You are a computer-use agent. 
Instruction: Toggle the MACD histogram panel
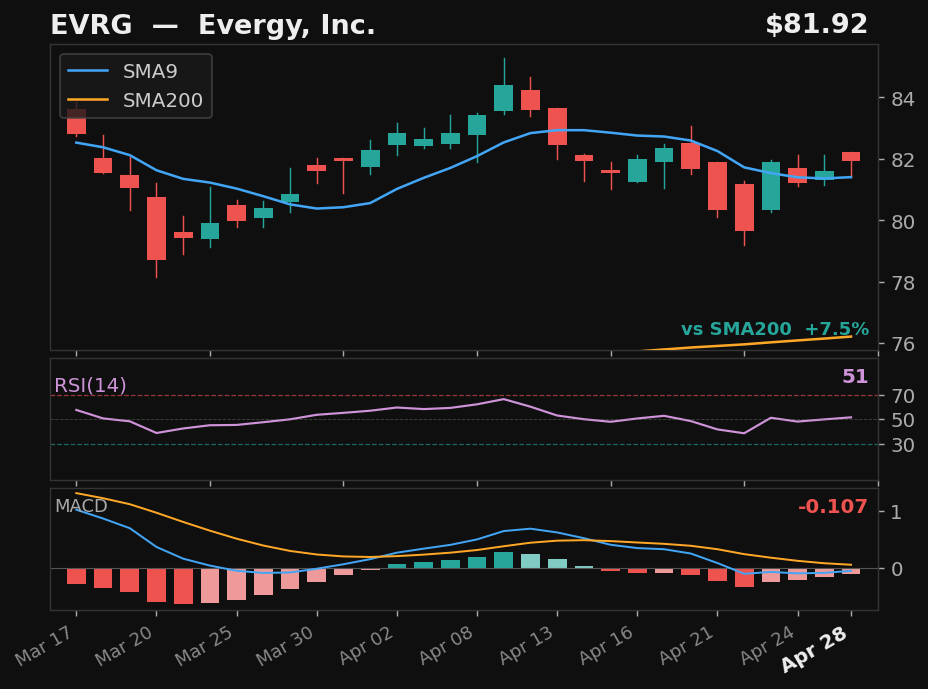coord(80,507)
